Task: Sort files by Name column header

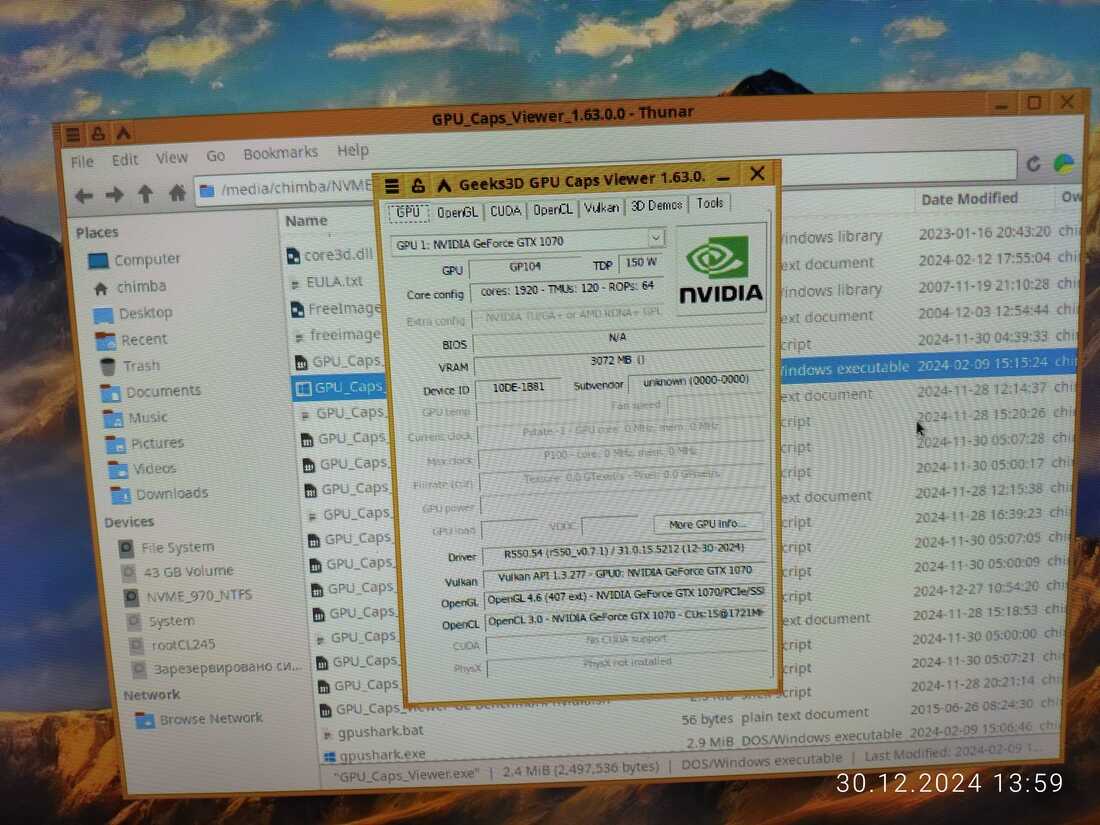Action: pos(307,220)
